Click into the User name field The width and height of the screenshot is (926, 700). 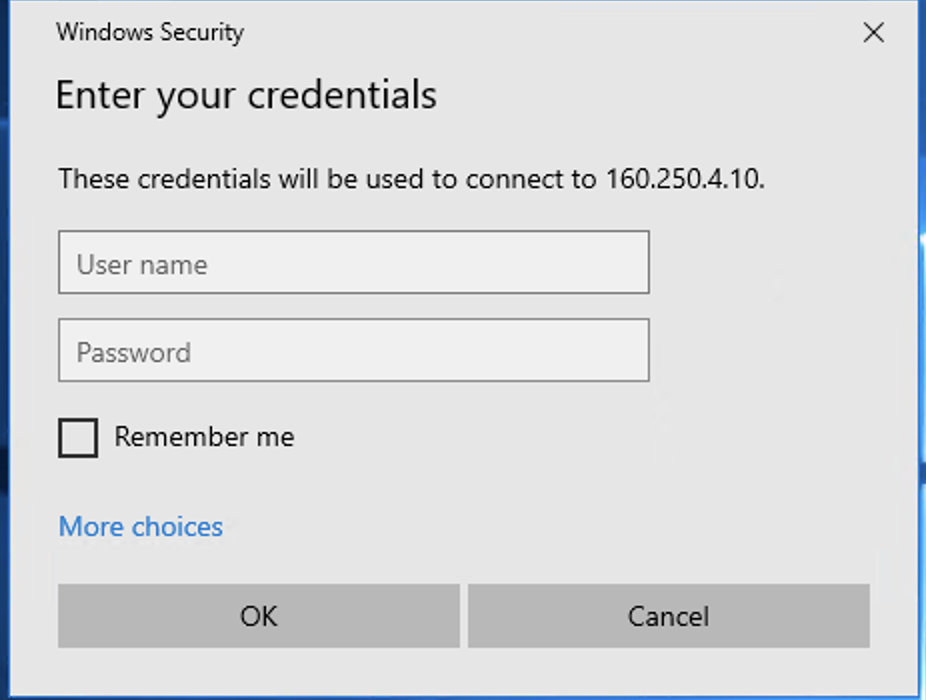(353, 263)
